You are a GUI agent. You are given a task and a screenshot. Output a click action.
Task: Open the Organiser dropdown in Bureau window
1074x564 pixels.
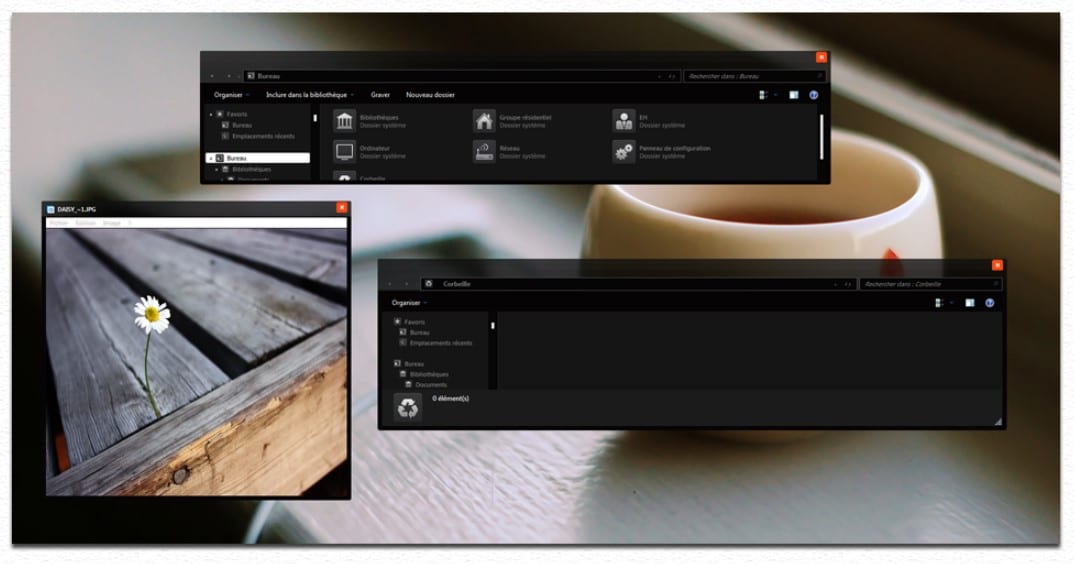[x=231, y=95]
